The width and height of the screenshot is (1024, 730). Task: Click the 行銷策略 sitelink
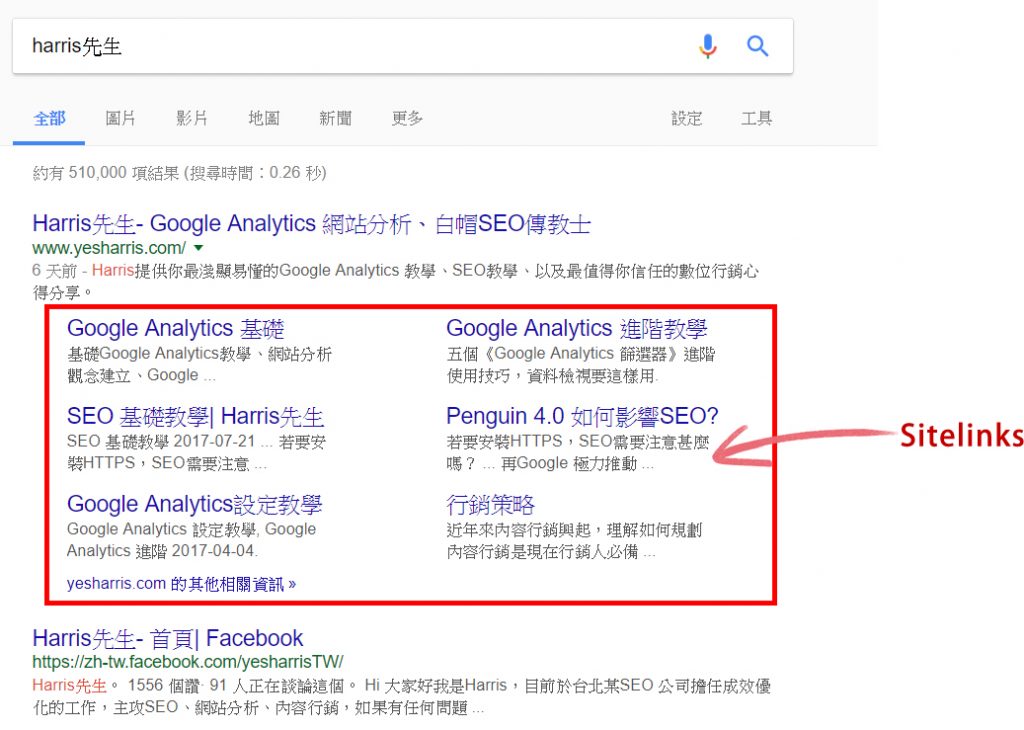coord(490,505)
